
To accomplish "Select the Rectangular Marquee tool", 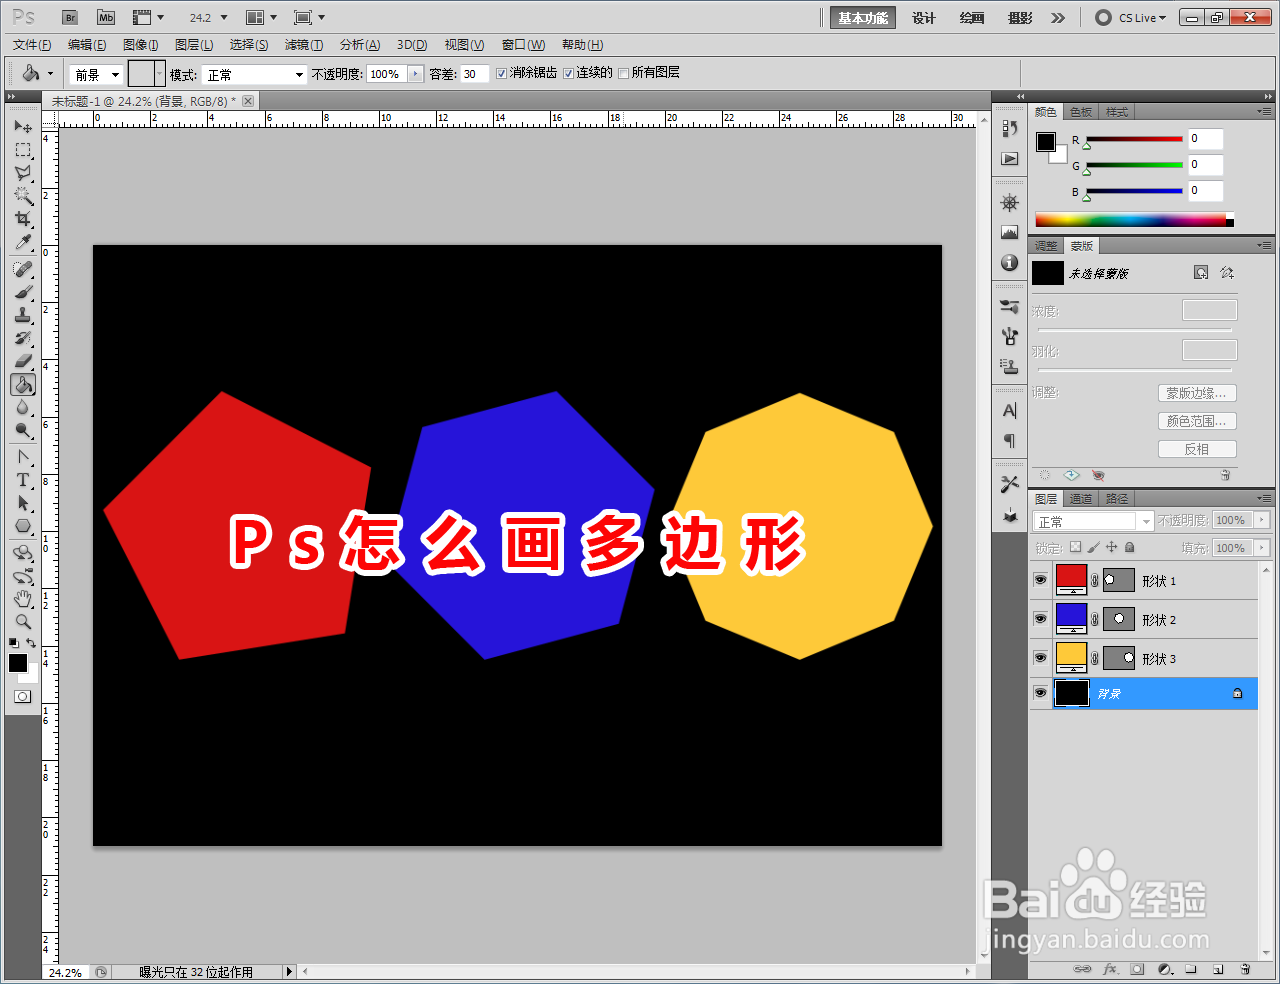I will coord(22,150).
